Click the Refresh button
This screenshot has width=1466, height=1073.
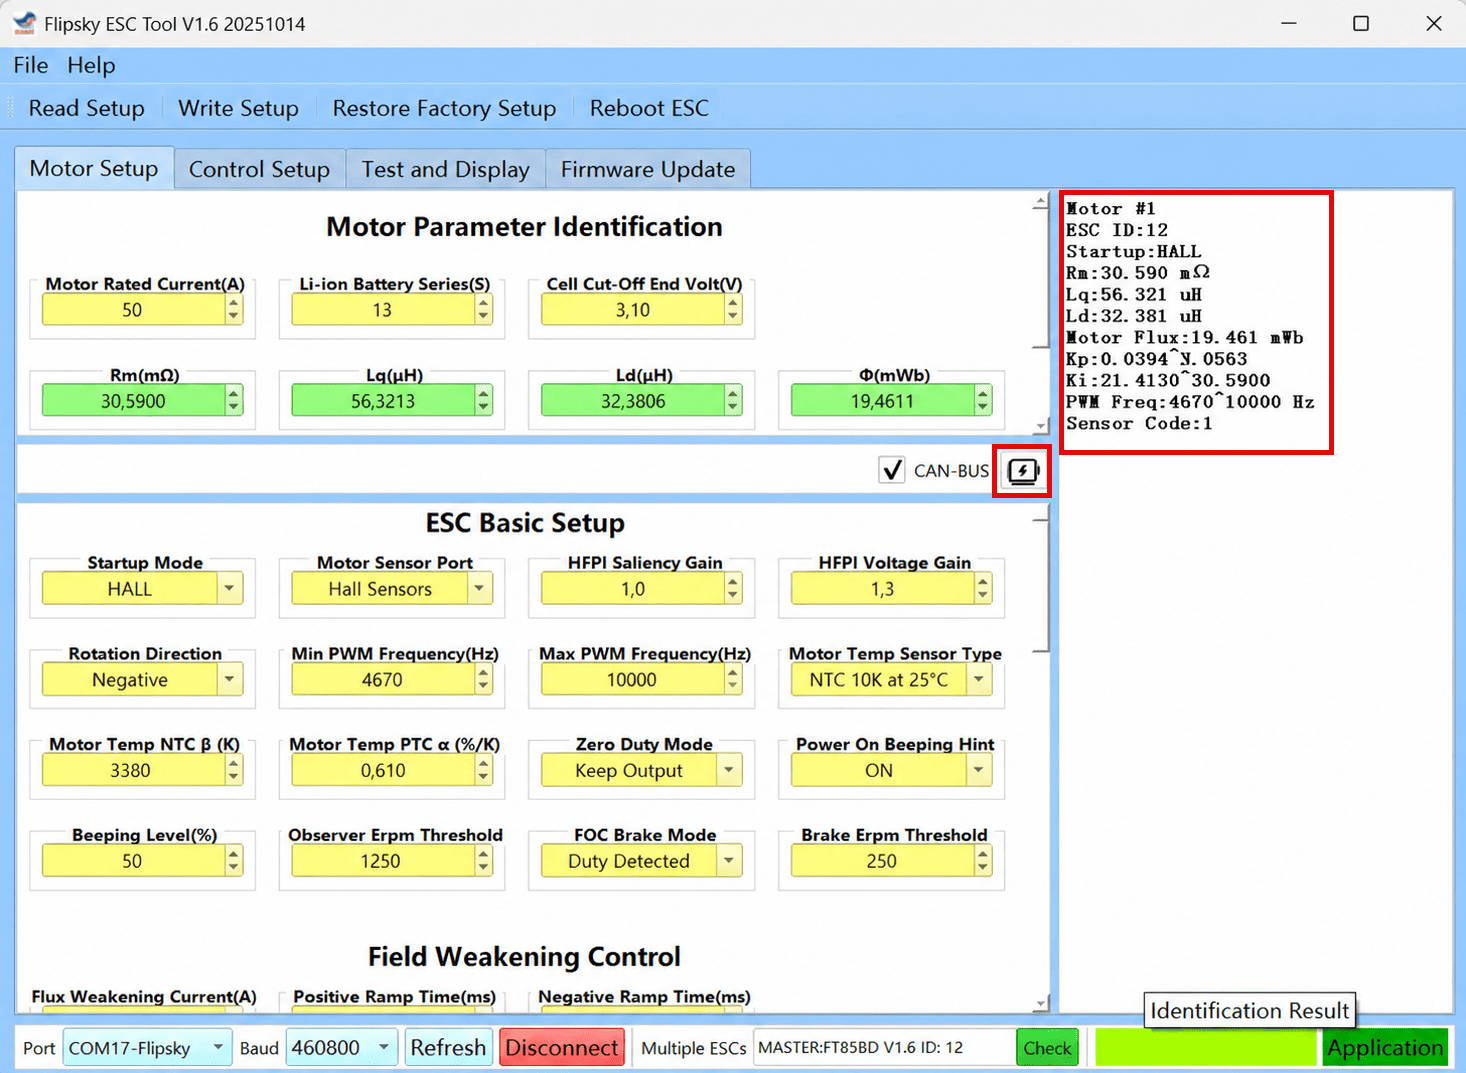click(448, 1048)
